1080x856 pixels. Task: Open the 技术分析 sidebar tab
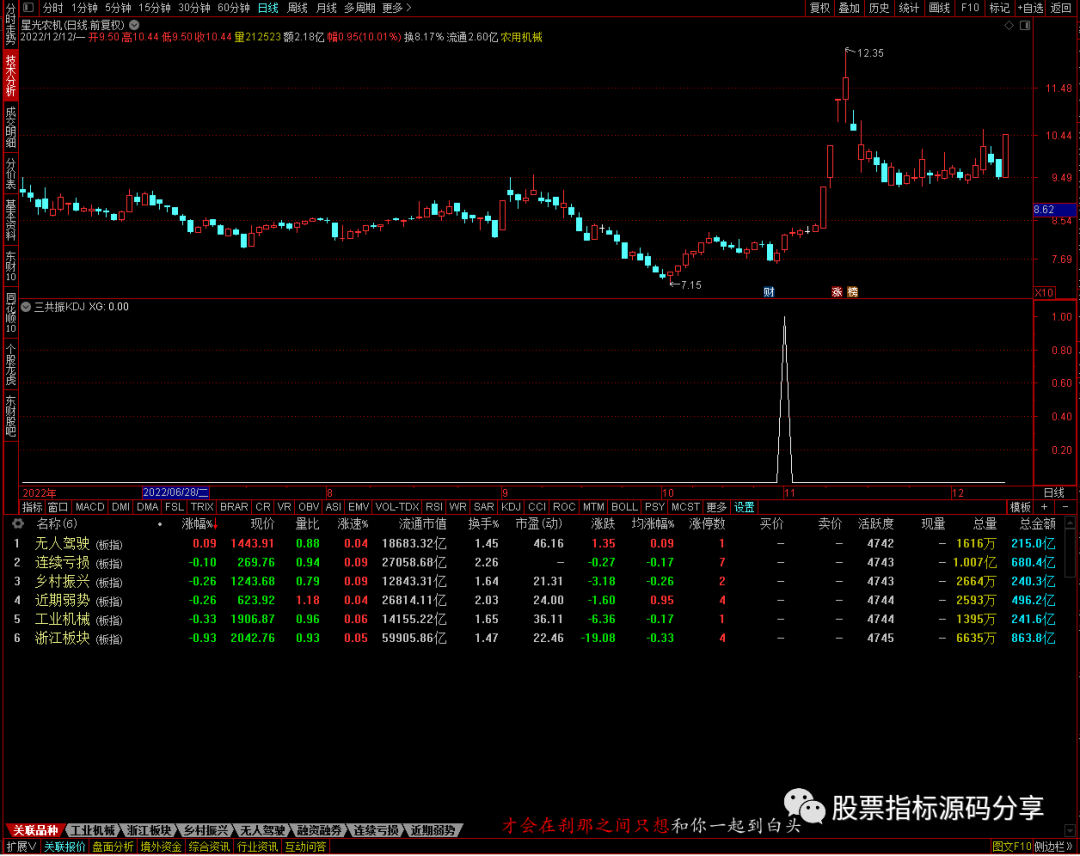tap(10, 75)
